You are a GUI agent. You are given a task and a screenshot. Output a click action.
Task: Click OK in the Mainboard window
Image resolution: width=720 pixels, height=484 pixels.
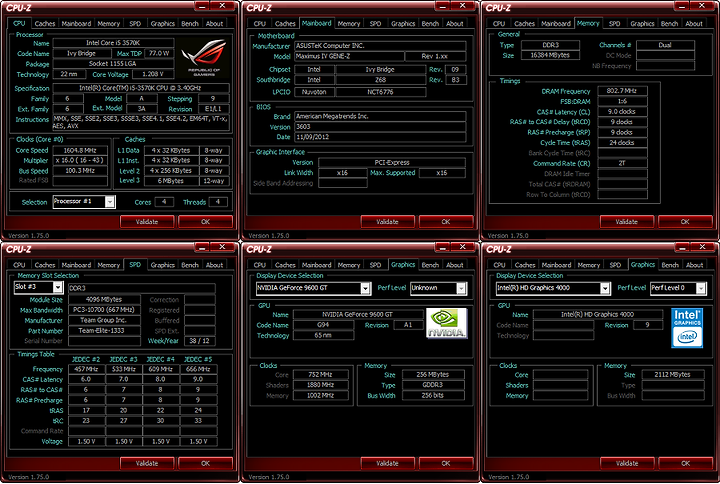(446, 222)
